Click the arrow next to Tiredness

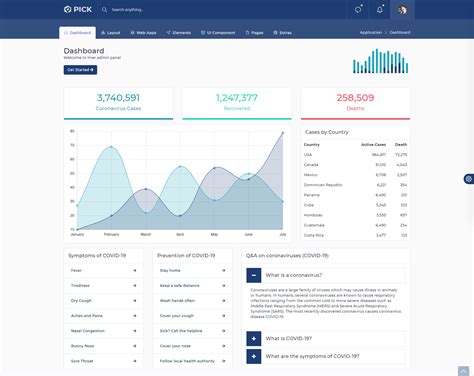135,286
